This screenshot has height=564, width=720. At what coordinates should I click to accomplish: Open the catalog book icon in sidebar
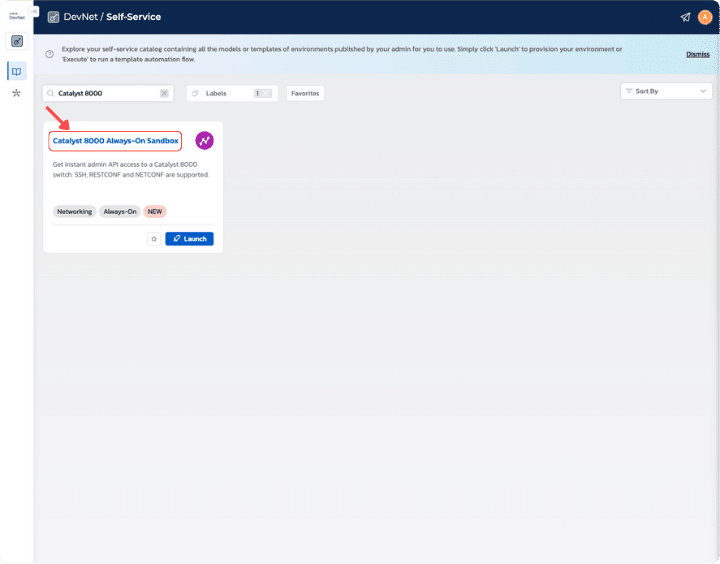(17, 72)
